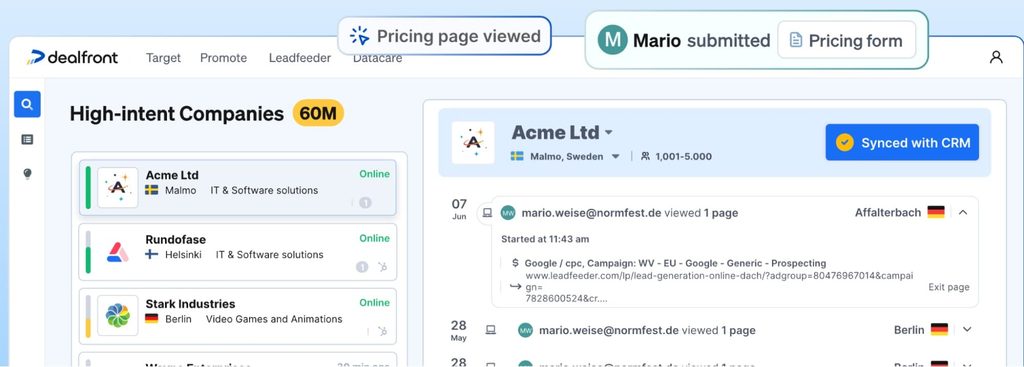Screen dimensions: 1024x367
Task: Select the Stark Industries company row
Action: pos(238,316)
